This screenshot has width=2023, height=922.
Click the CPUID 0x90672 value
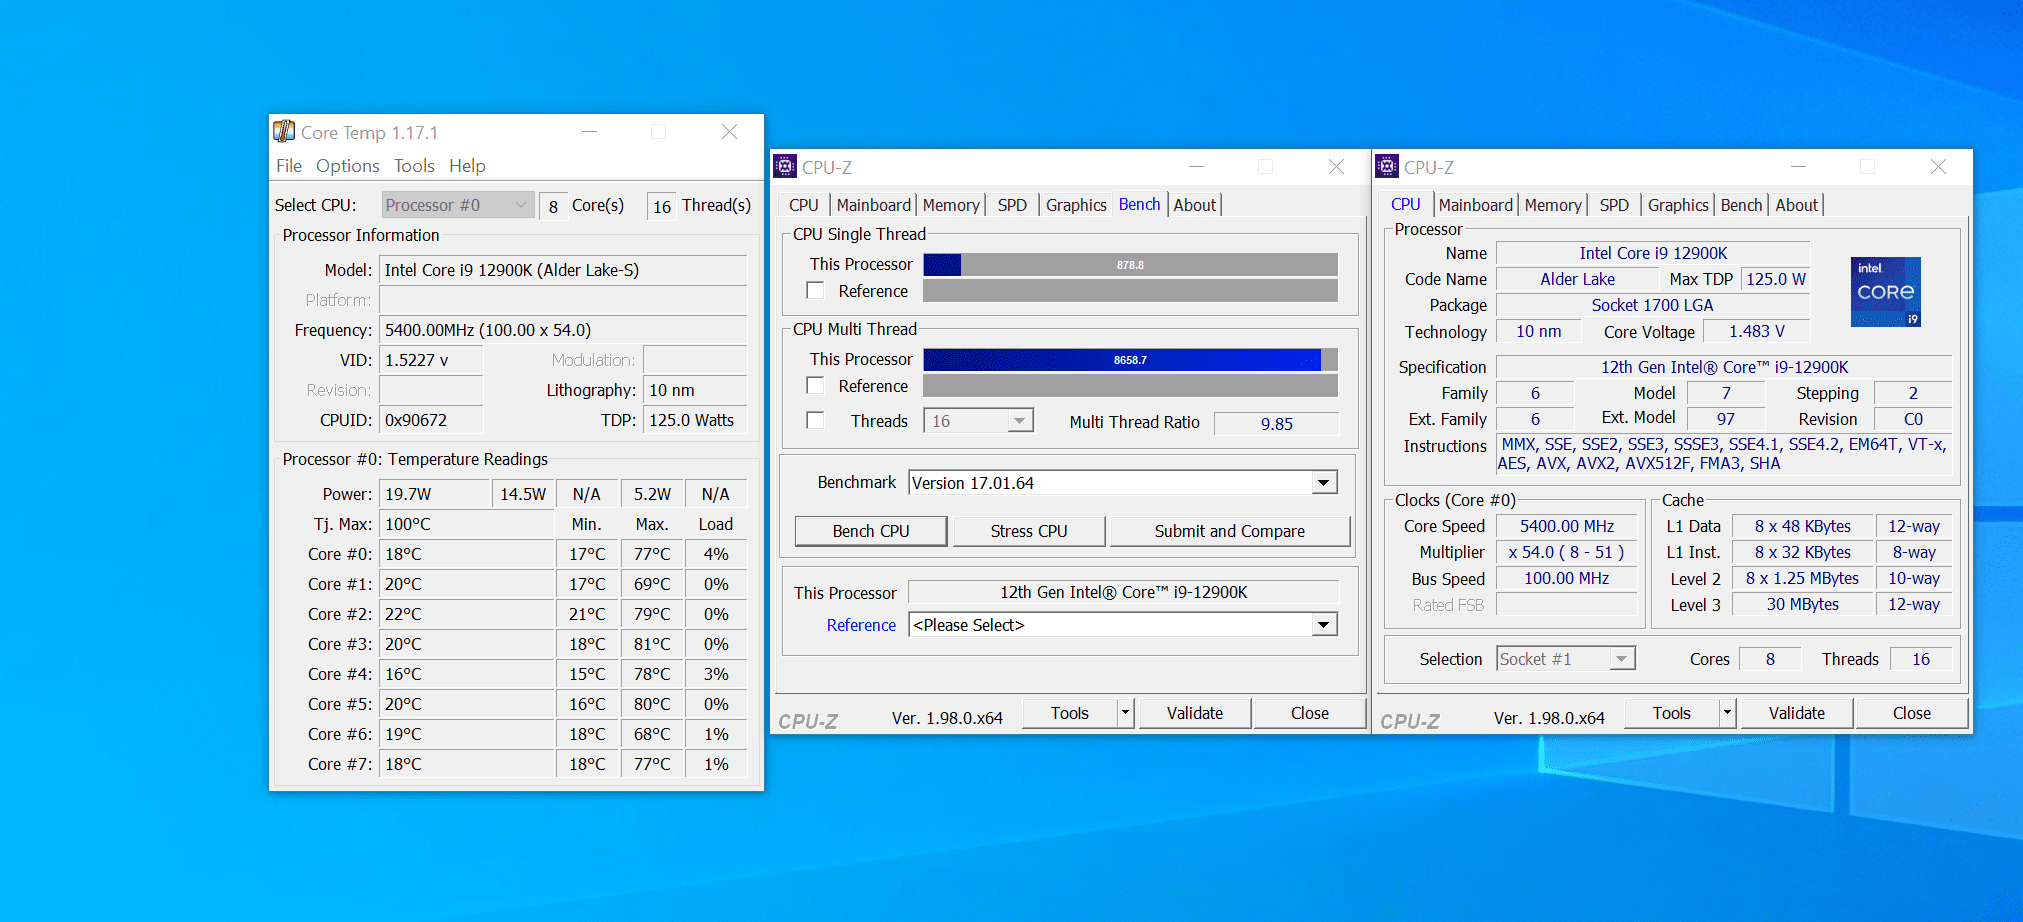431,420
